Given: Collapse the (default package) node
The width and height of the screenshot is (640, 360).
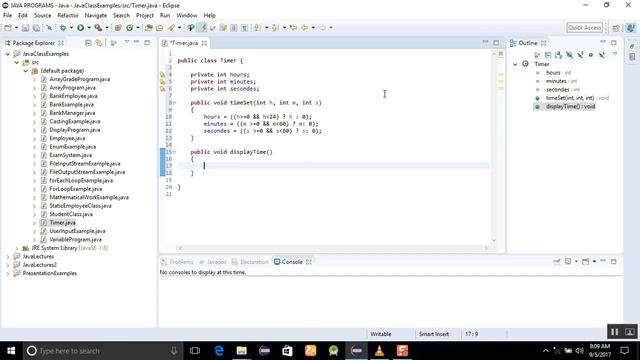Looking at the screenshot, I should tap(26, 71).
